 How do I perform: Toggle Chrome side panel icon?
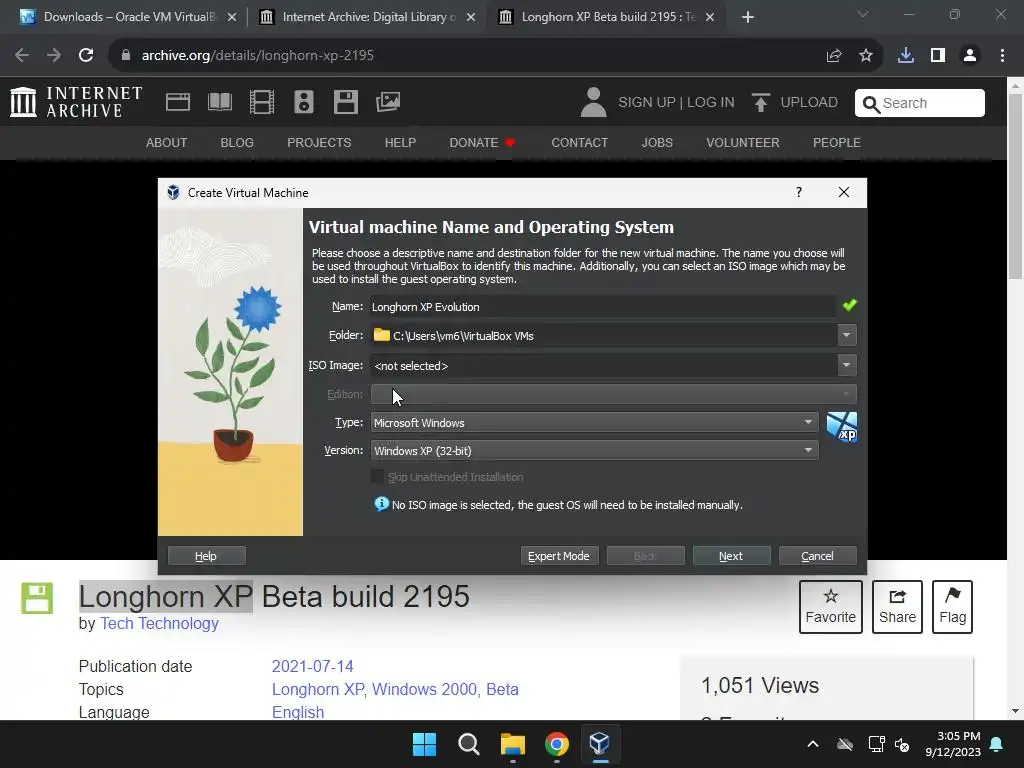point(938,56)
